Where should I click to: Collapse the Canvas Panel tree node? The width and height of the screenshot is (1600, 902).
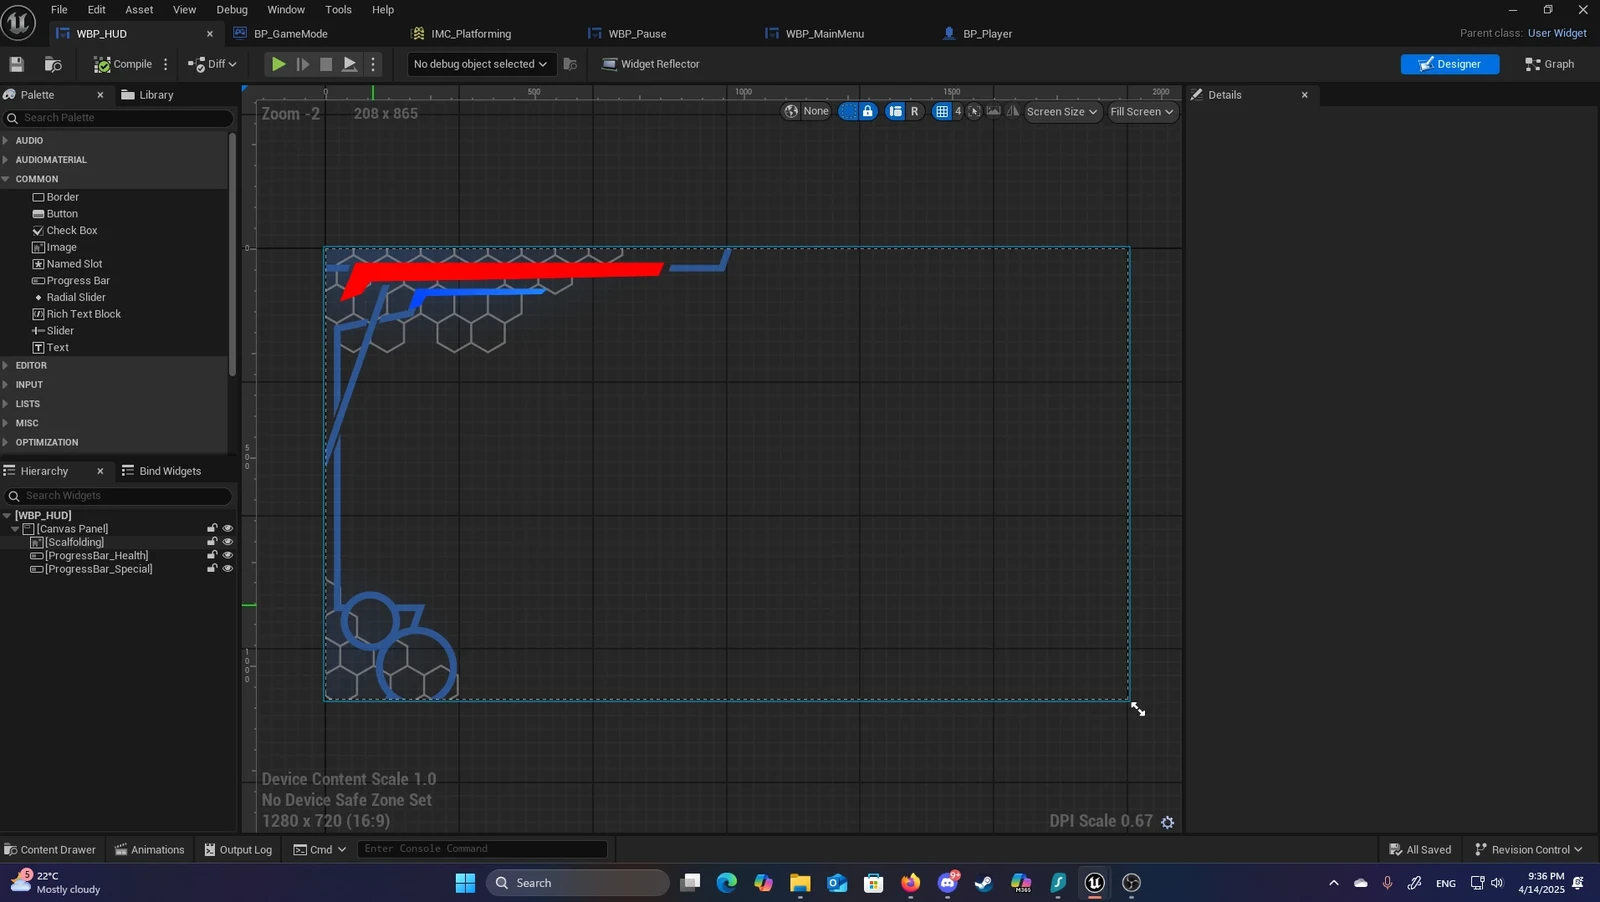point(15,529)
